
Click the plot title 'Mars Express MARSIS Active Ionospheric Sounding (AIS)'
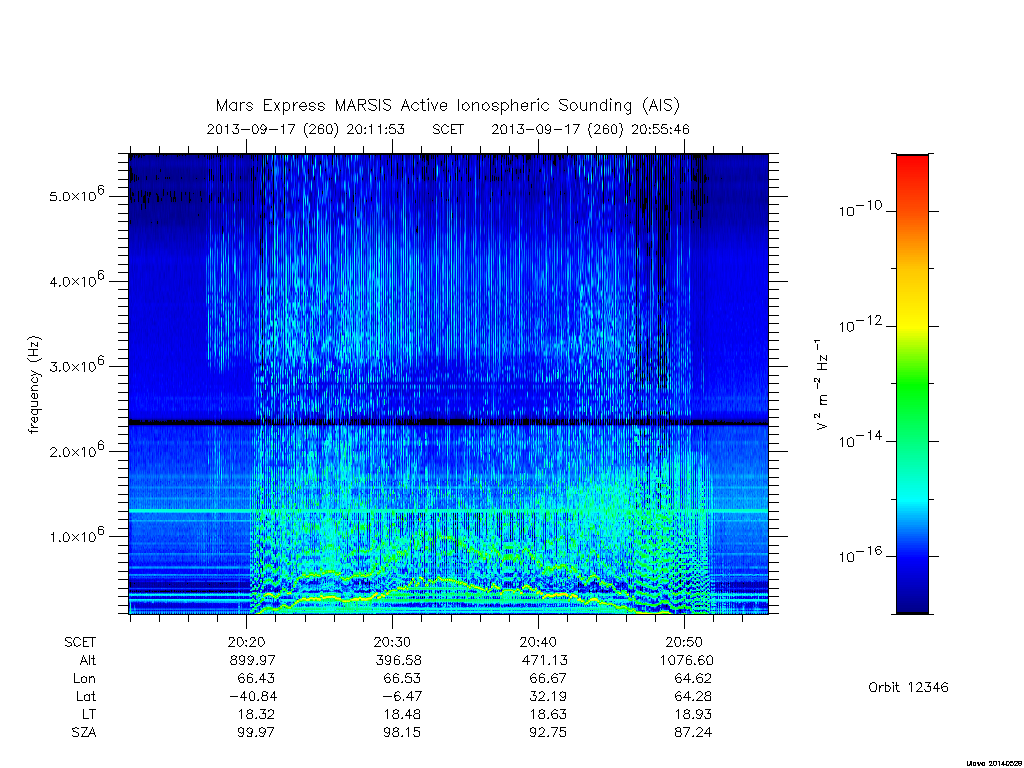pos(447,106)
